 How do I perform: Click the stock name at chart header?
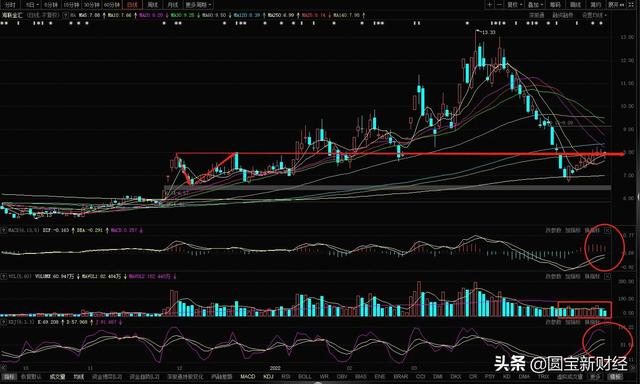pos(12,15)
